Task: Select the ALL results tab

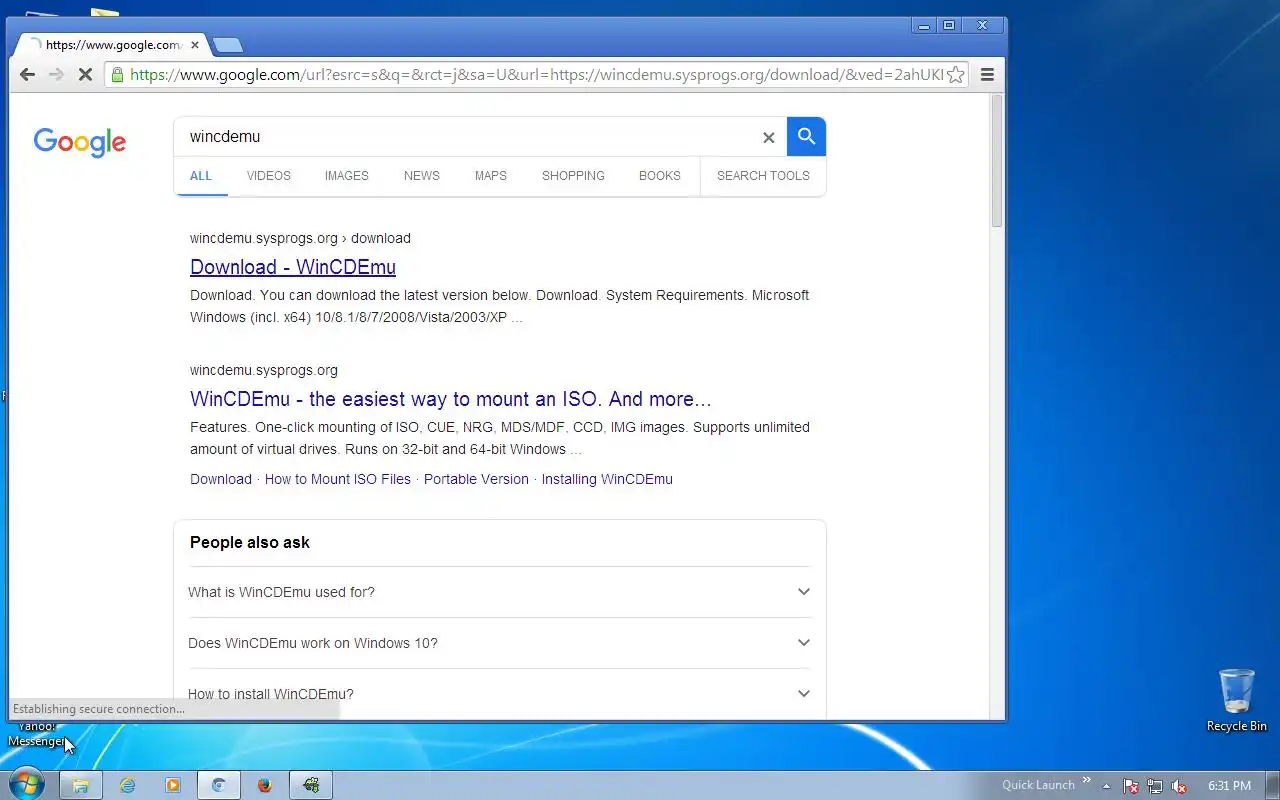Action: coord(201,176)
